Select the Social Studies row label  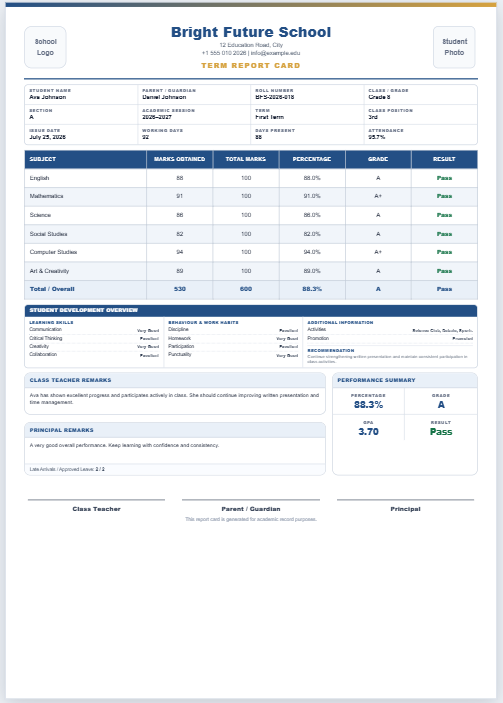48,234
